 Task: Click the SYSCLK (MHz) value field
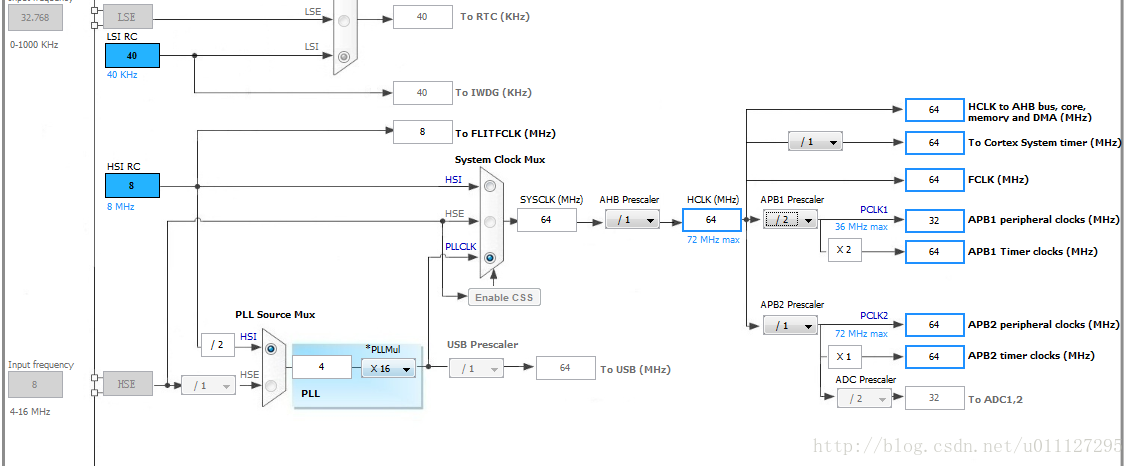click(547, 219)
